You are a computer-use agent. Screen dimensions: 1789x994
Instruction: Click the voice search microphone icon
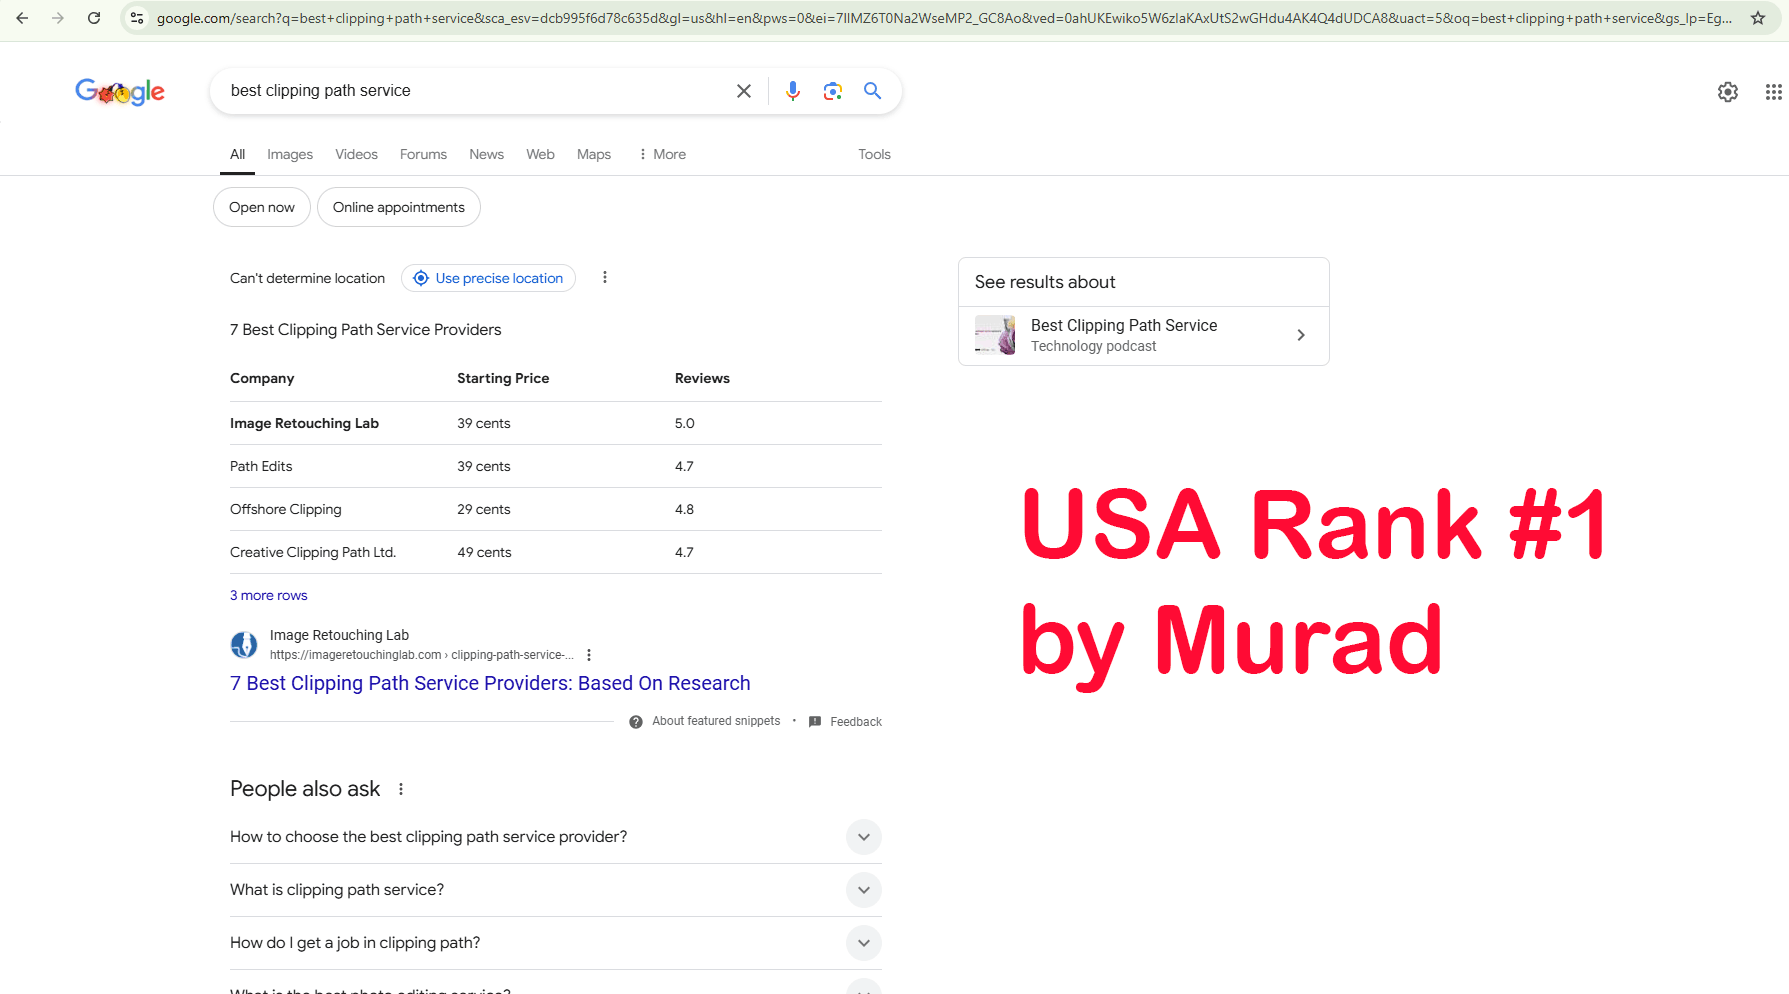[792, 91]
